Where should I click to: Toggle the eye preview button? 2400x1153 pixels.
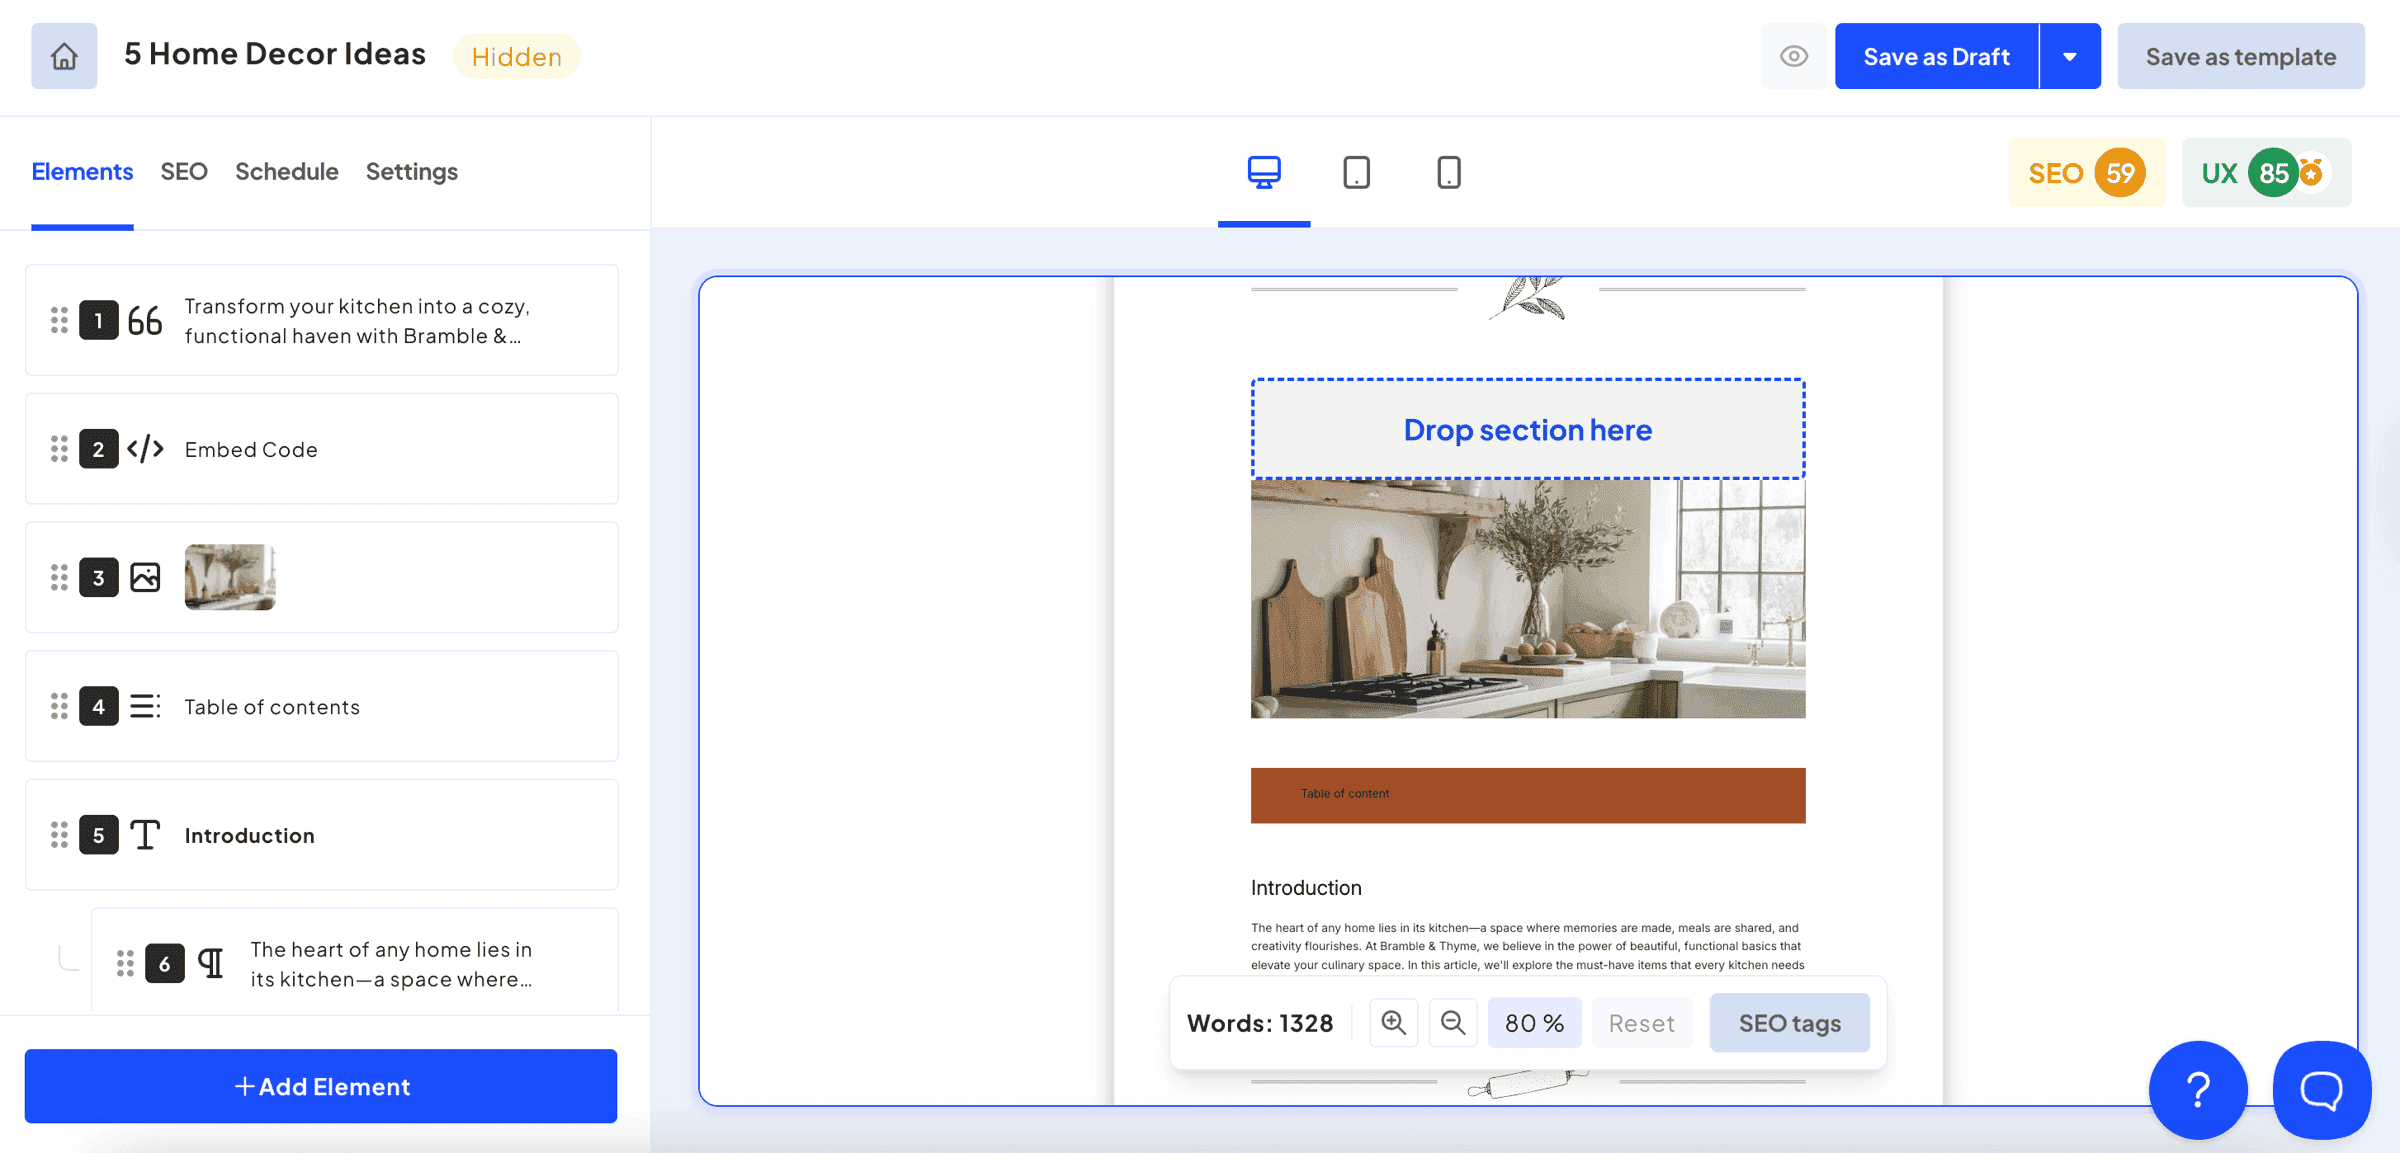[x=1794, y=56]
